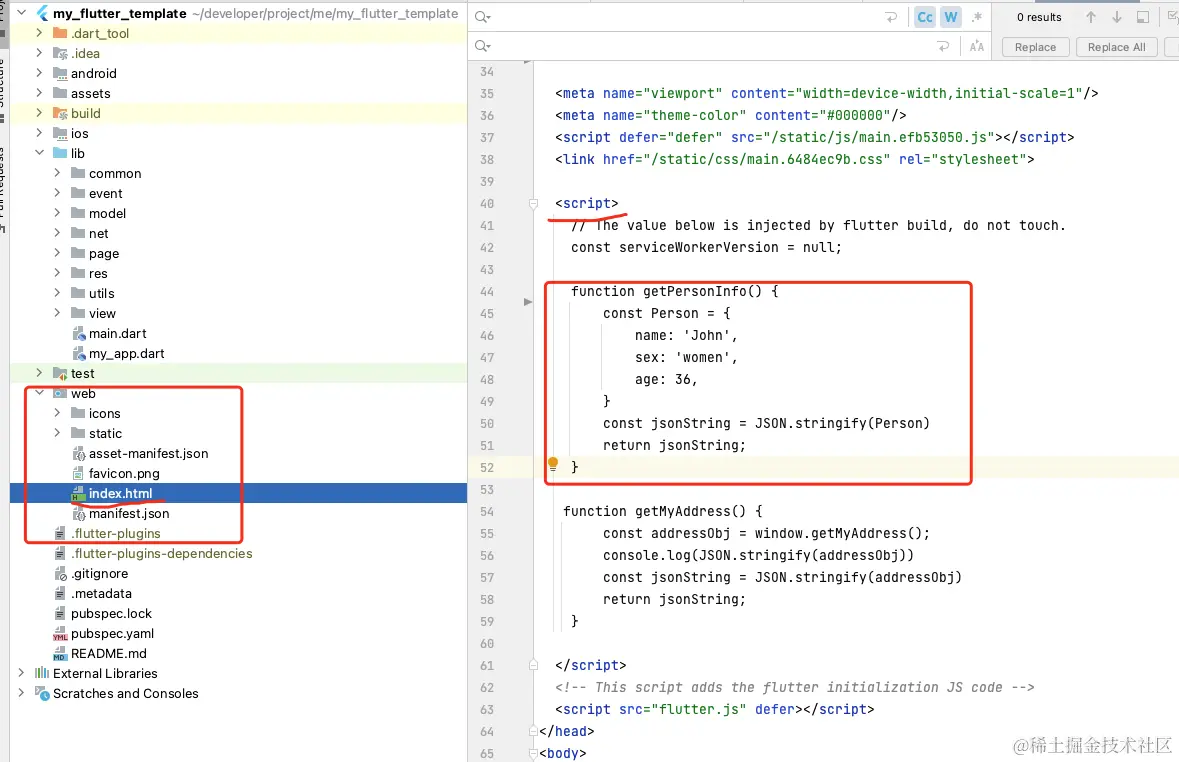Fold the script block at line 40

(533, 203)
